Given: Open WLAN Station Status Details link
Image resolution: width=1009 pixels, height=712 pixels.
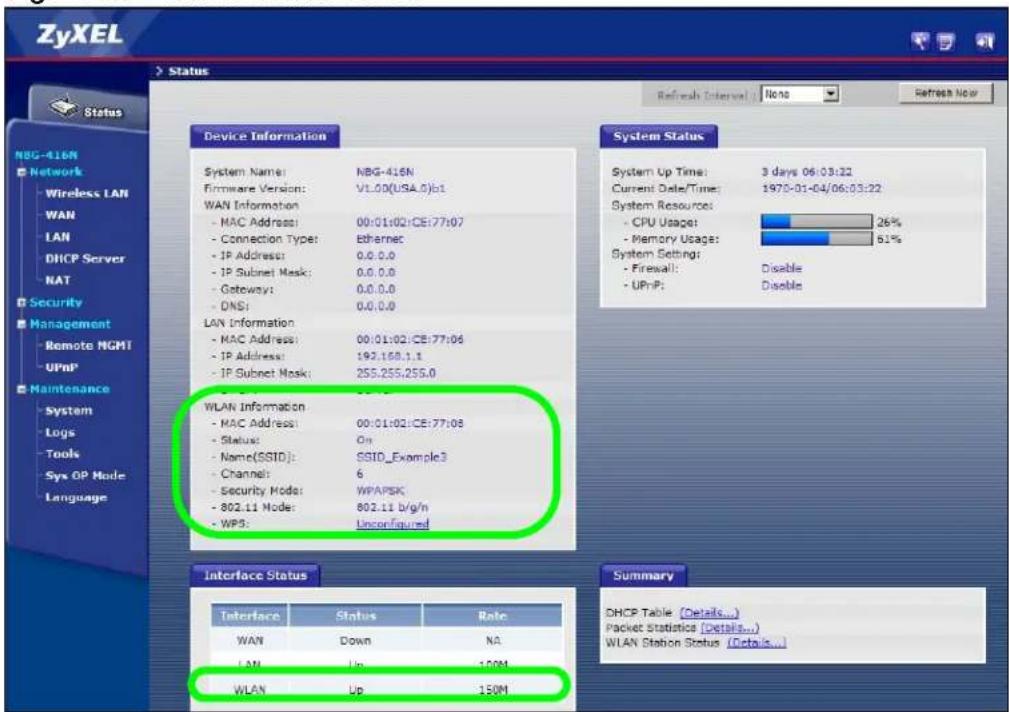Looking at the screenshot, I should pyautogui.click(x=757, y=642).
